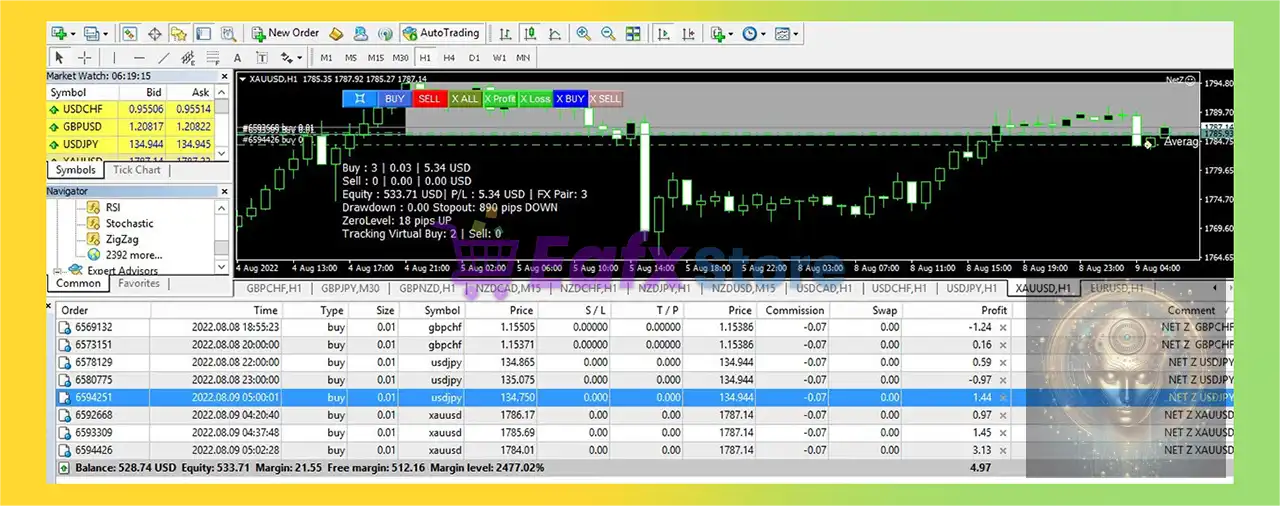Click the red SELL button on chart

(429, 99)
